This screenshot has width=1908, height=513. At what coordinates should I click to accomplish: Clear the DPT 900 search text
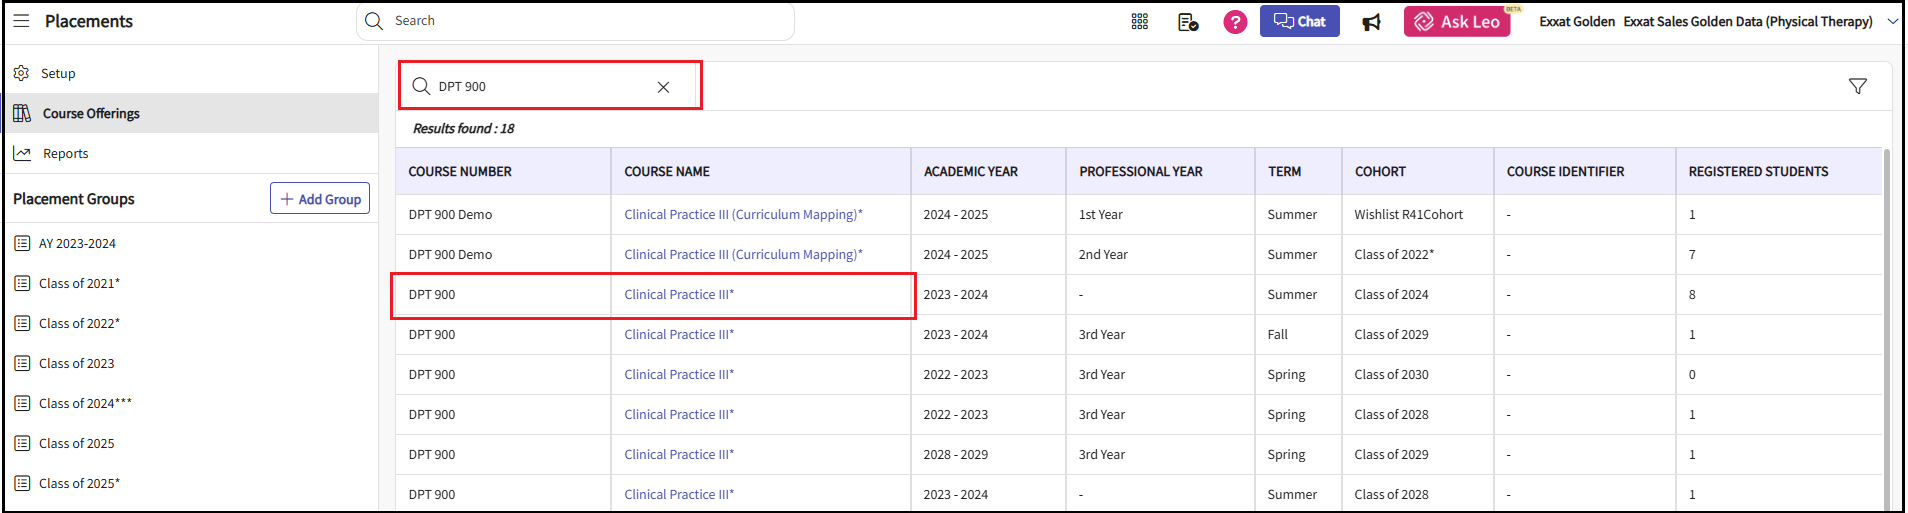tap(663, 87)
